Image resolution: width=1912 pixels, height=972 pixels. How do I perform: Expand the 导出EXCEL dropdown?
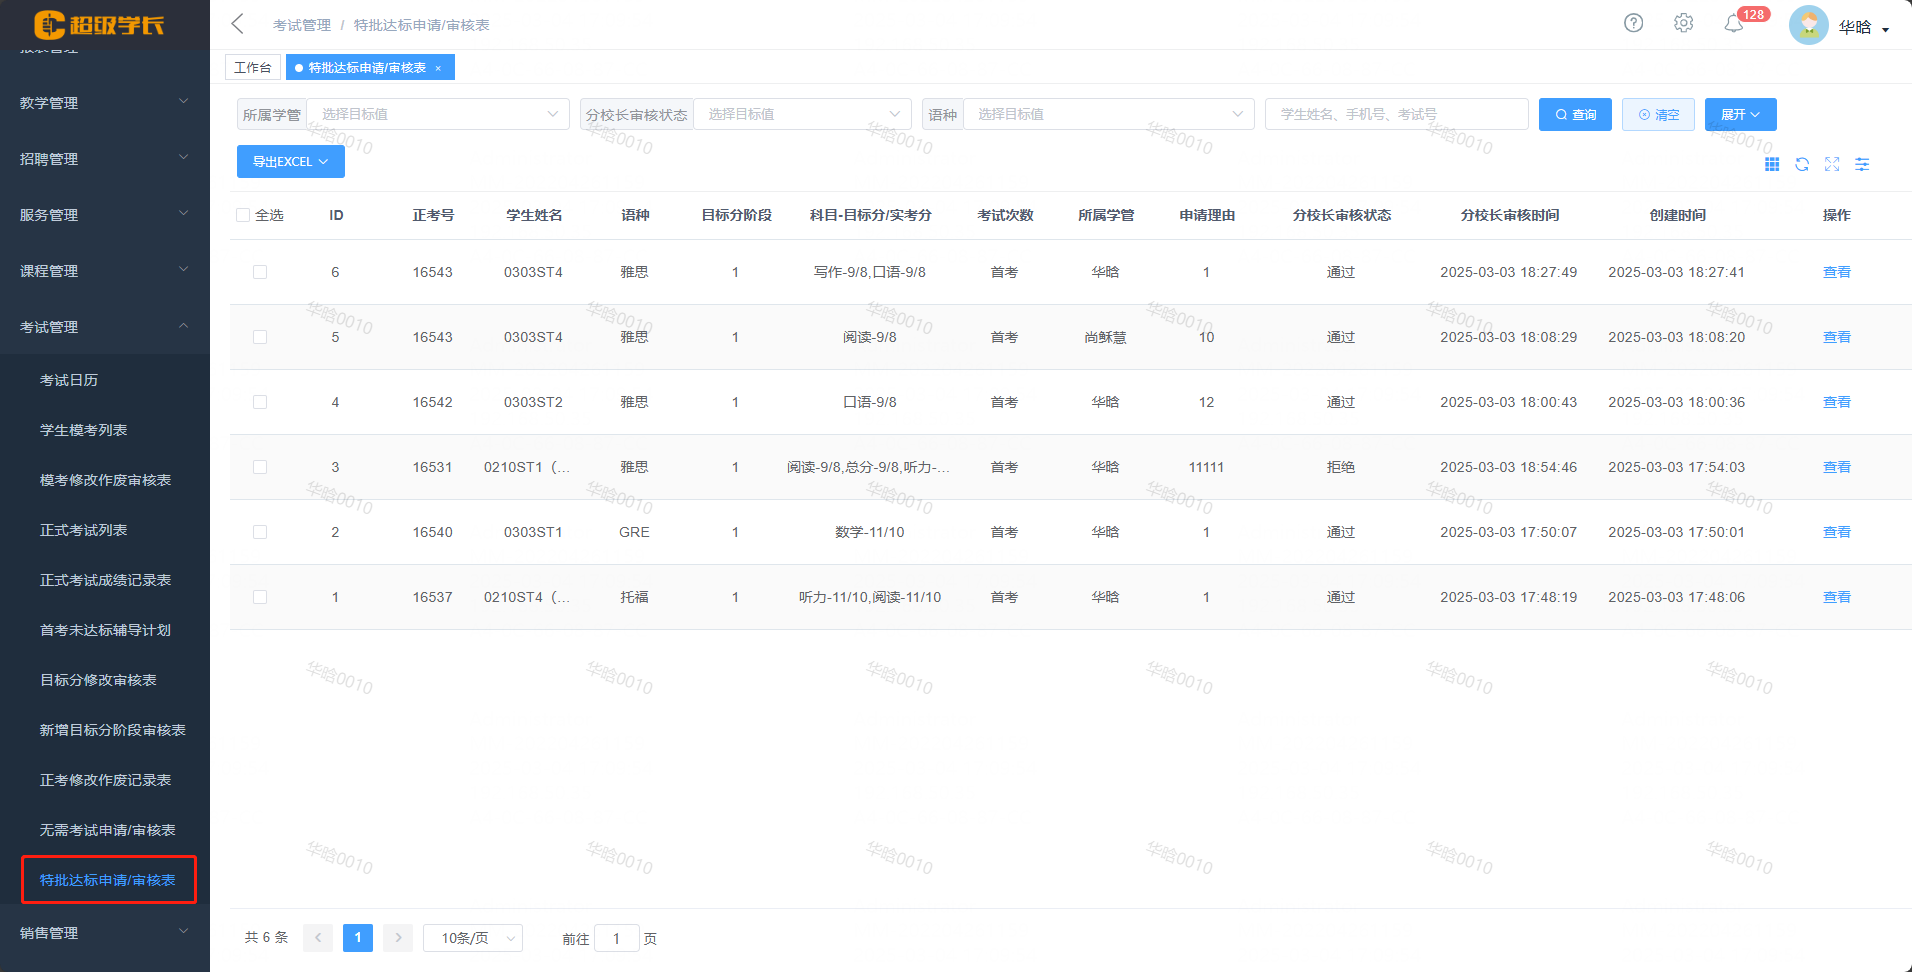coord(290,161)
